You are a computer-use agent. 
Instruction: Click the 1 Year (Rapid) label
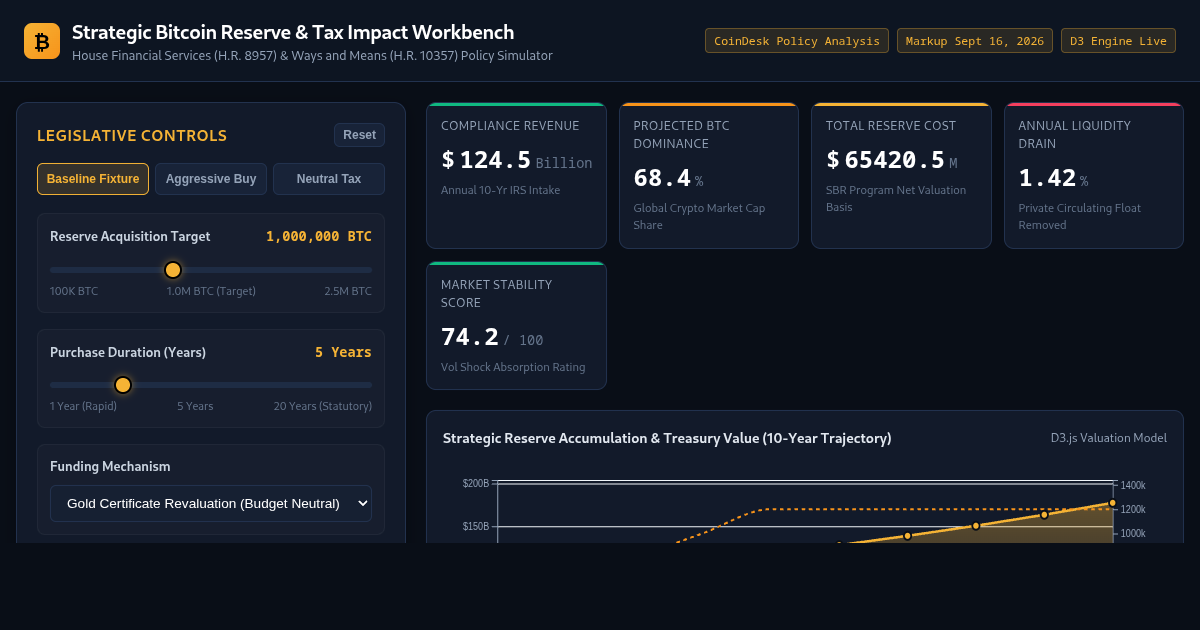[83, 406]
